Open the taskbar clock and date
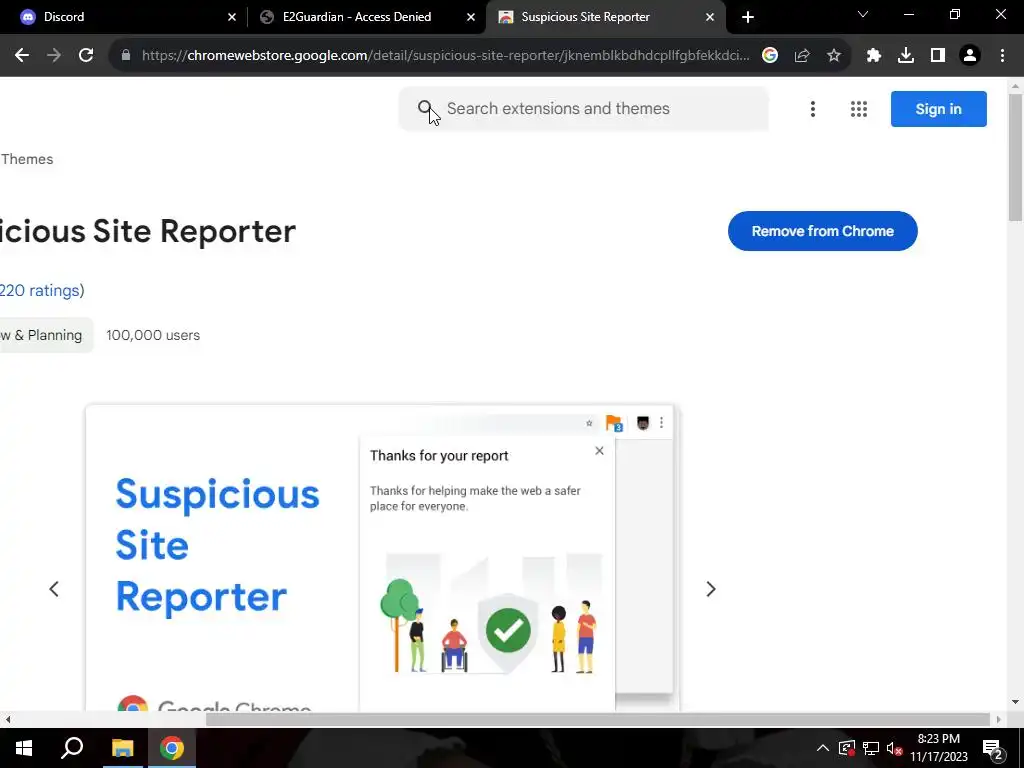This screenshot has width=1024, height=768. coord(939,748)
